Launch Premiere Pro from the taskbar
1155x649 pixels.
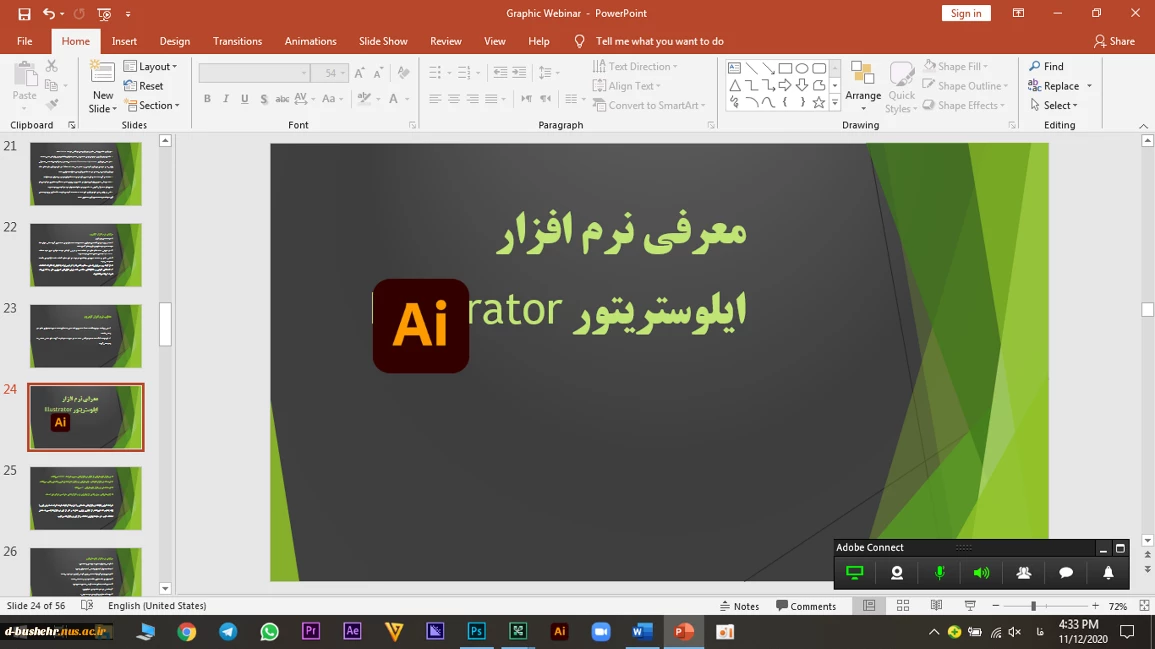(x=311, y=631)
